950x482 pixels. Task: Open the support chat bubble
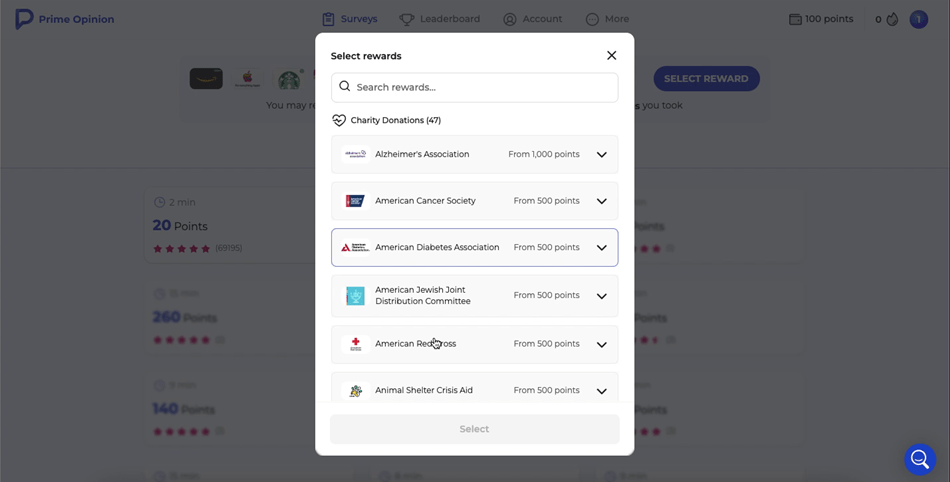[920, 459]
